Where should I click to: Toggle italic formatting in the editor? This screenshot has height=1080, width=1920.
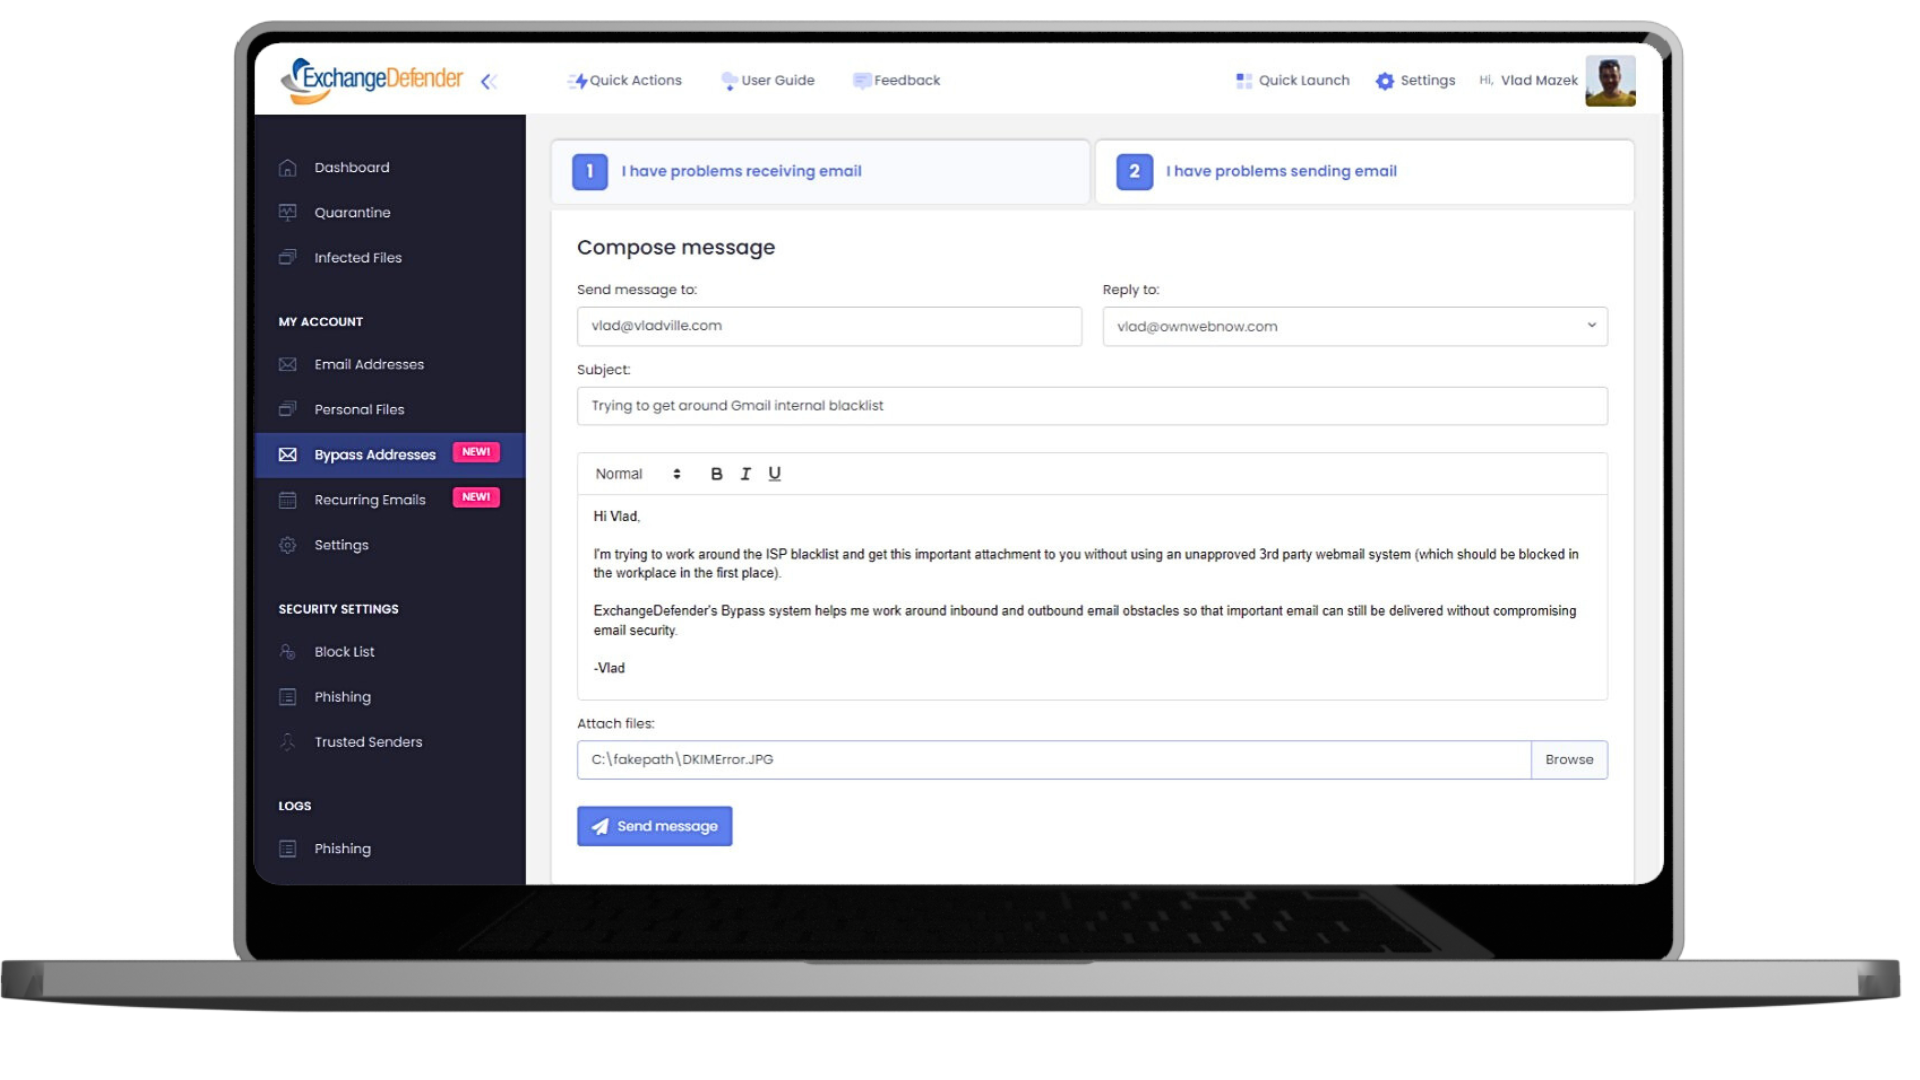(745, 473)
